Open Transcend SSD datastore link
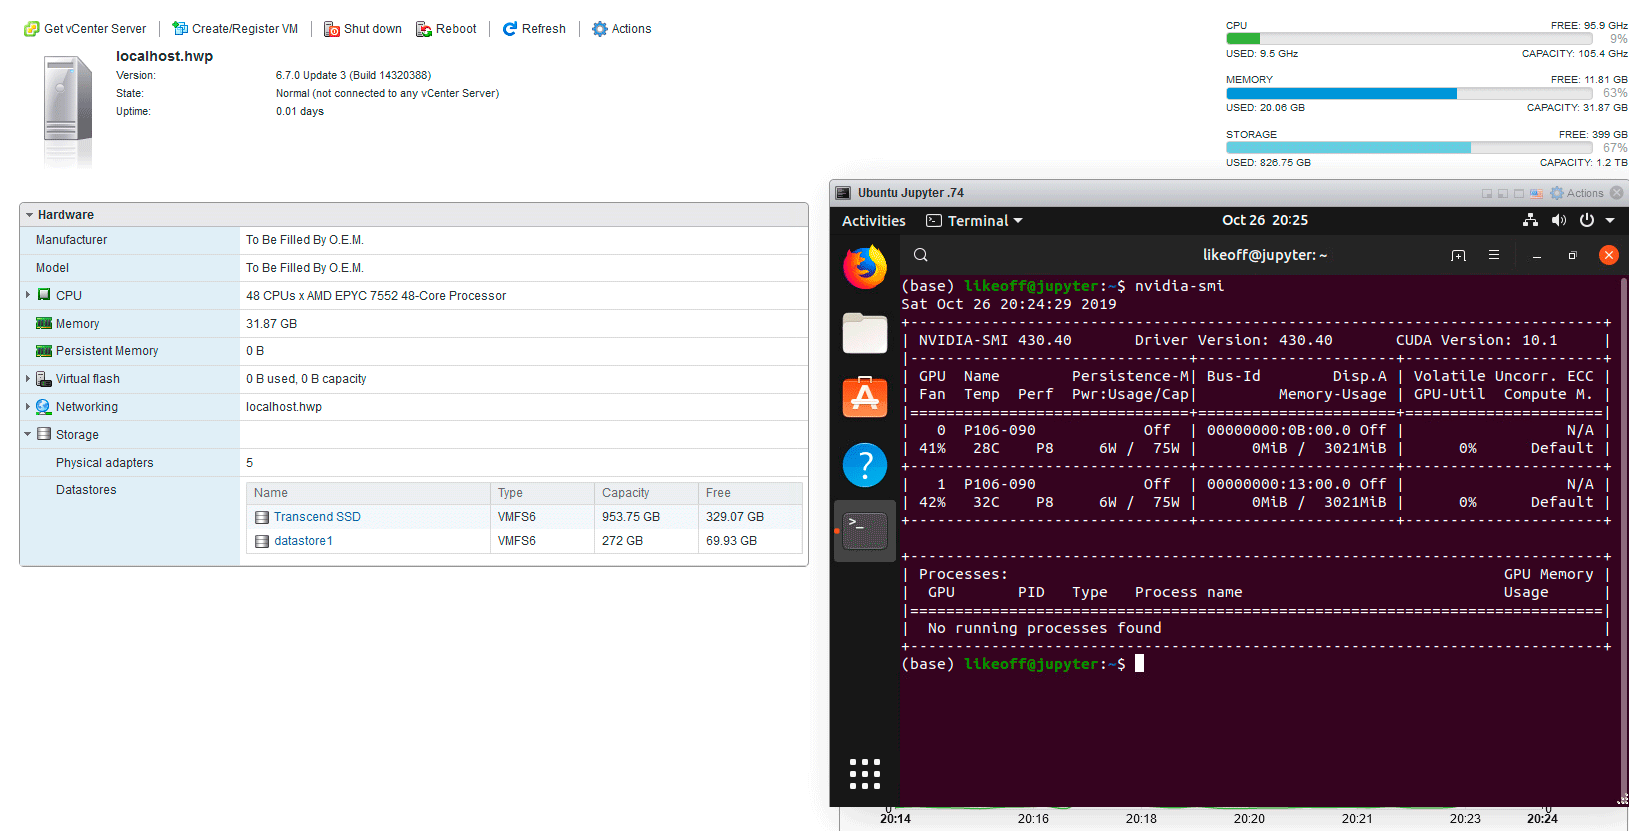1629x831 pixels. (317, 517)
